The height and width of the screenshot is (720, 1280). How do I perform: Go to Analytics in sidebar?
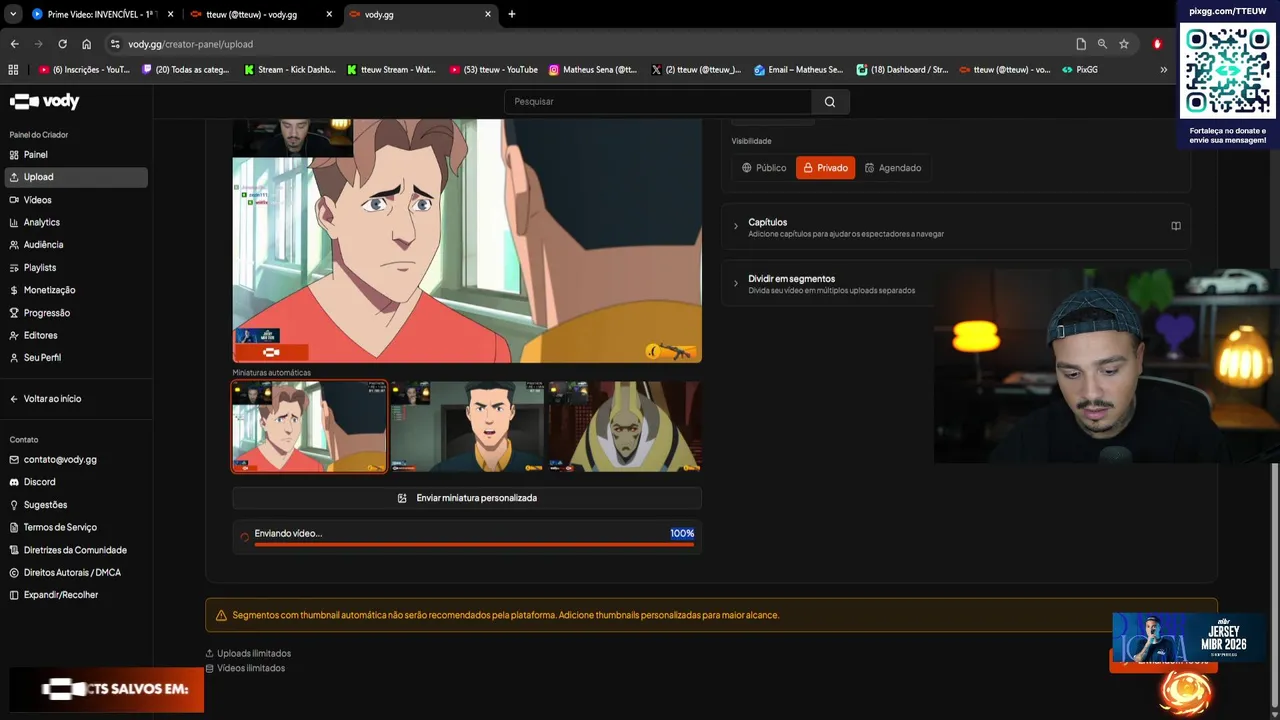coord(76,222)
